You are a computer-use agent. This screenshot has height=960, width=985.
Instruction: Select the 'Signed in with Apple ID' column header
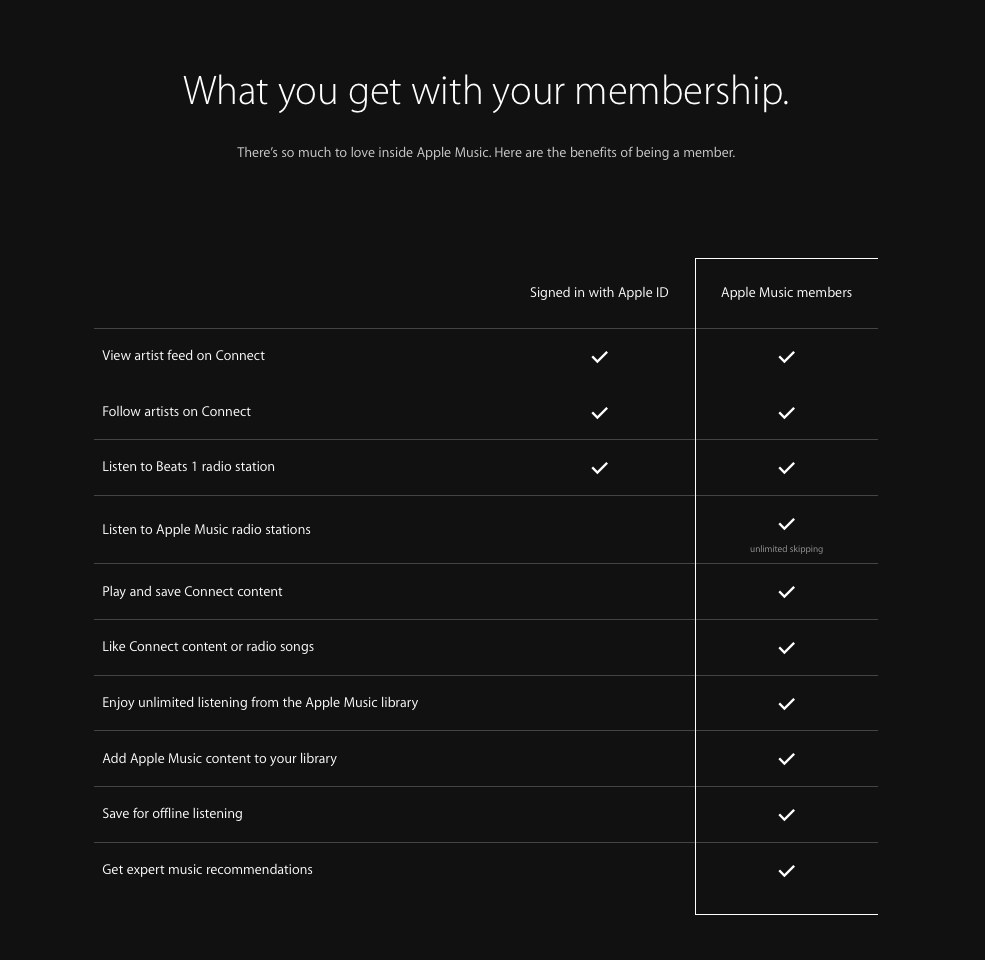coord(599,293)
